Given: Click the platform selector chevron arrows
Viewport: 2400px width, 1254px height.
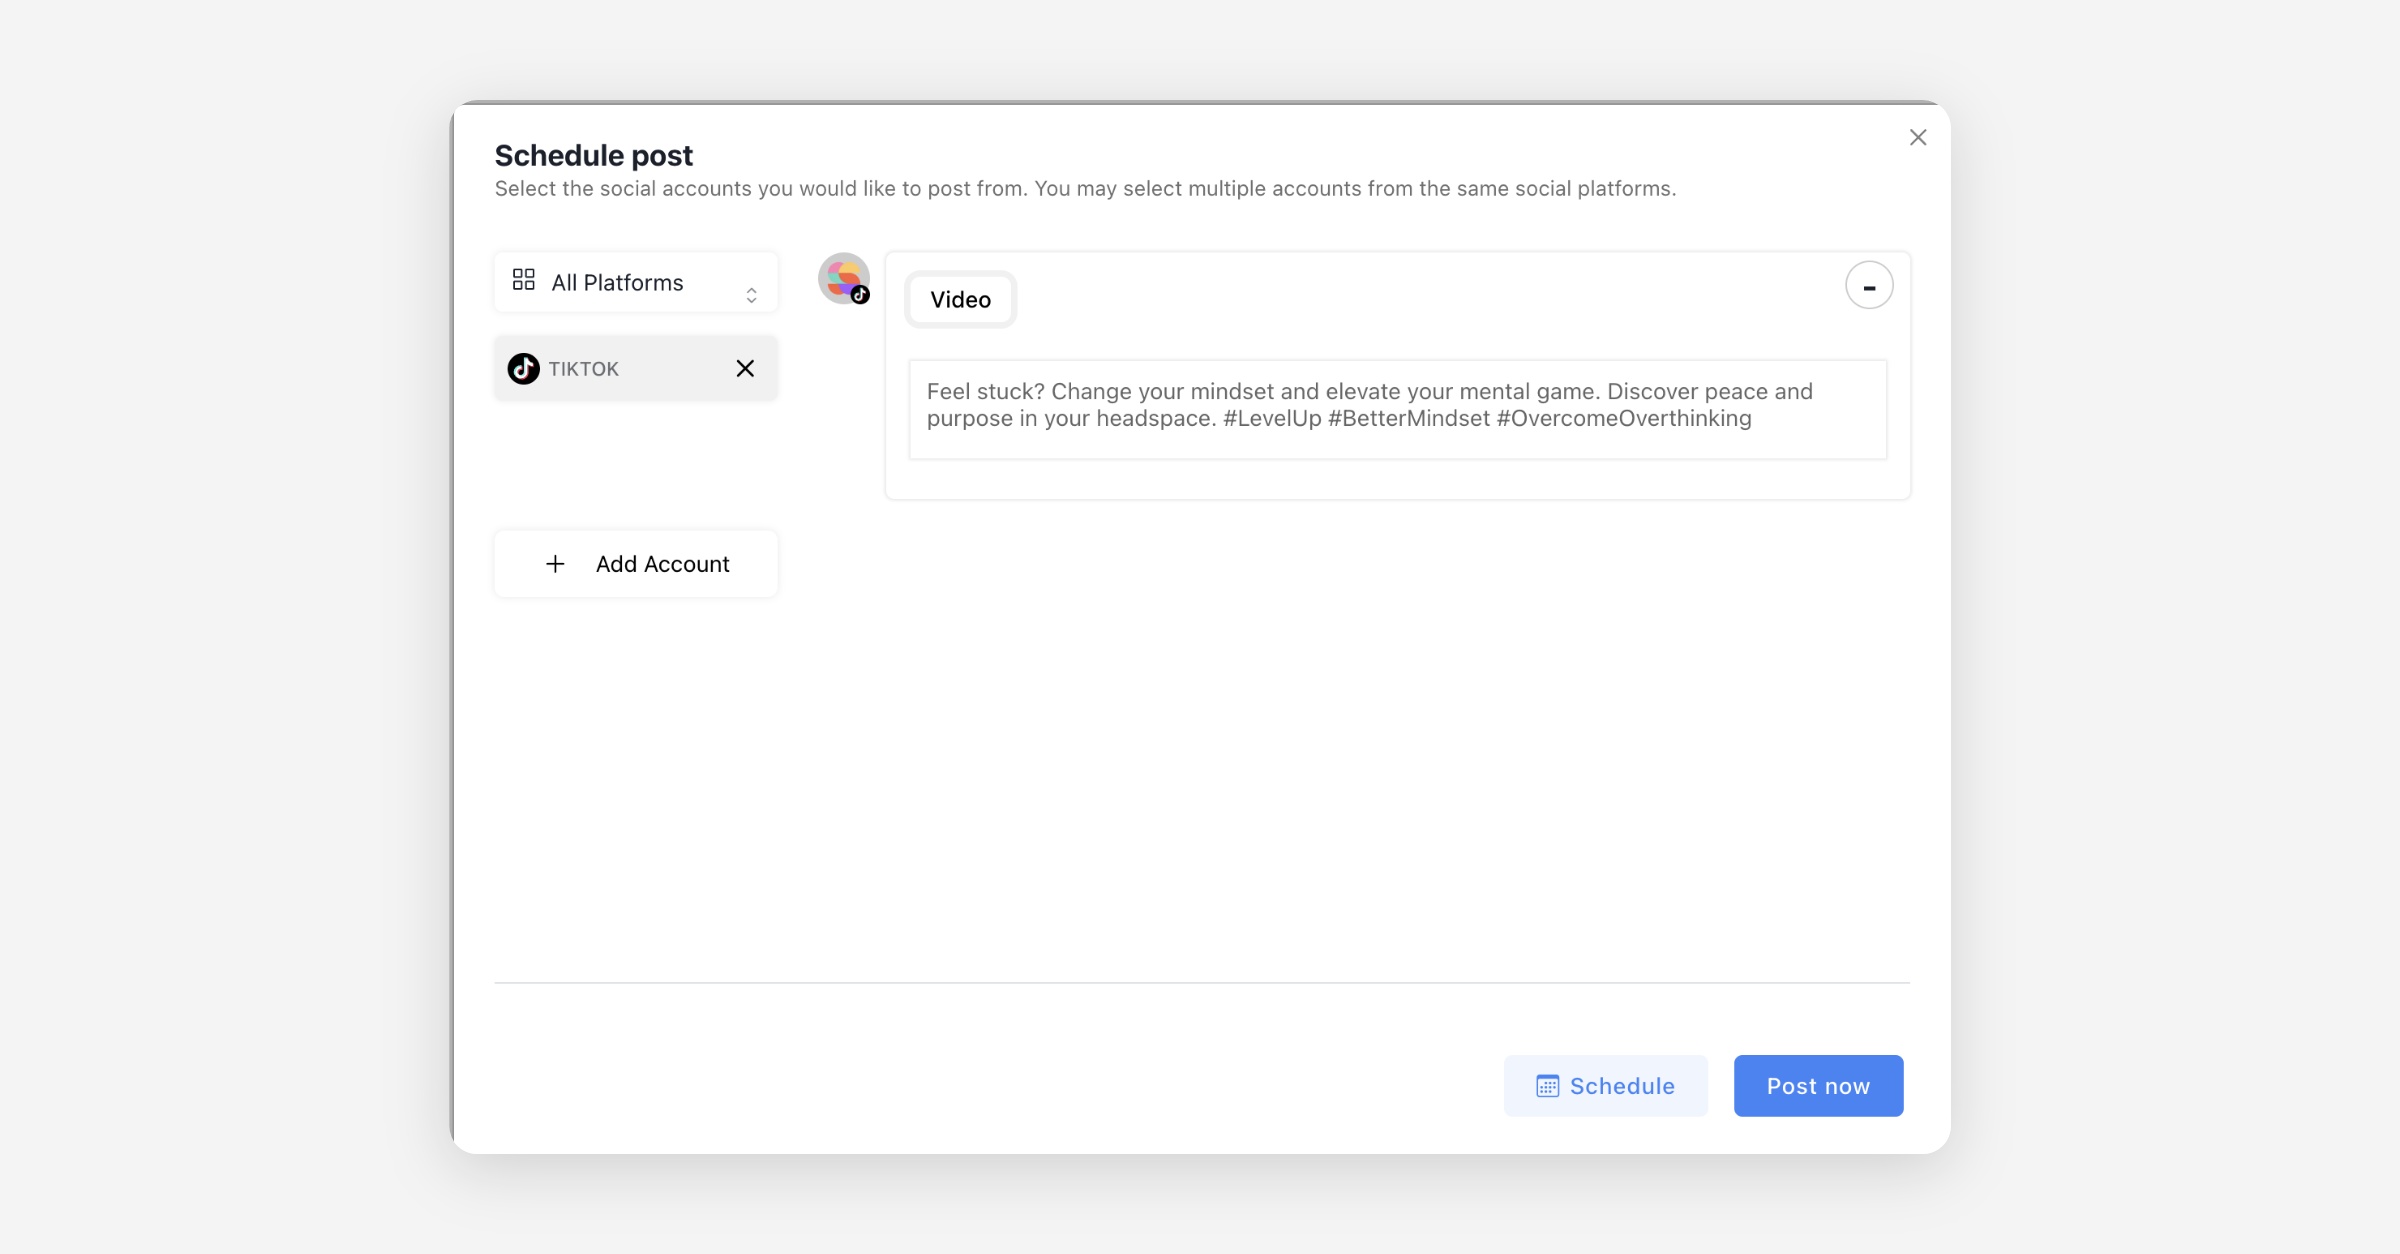Looking at the screenshot, I should (751, 294).
